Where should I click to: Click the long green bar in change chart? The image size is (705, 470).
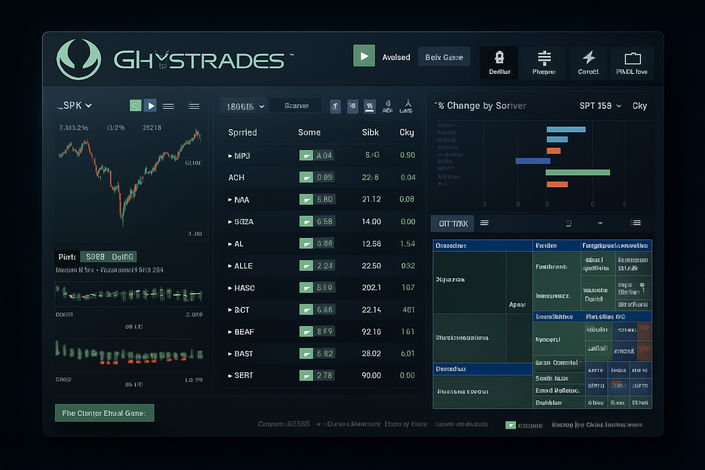pos(577,172)
